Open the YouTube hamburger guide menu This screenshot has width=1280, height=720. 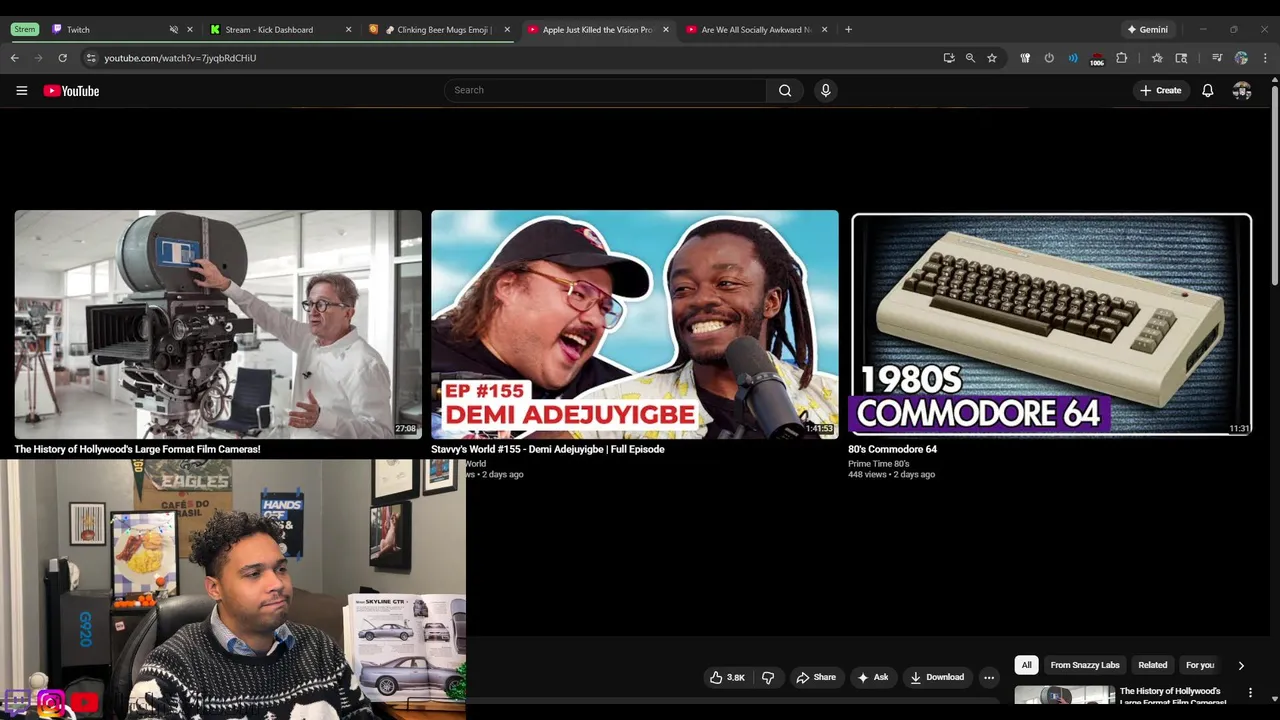(x=21, y=90)
